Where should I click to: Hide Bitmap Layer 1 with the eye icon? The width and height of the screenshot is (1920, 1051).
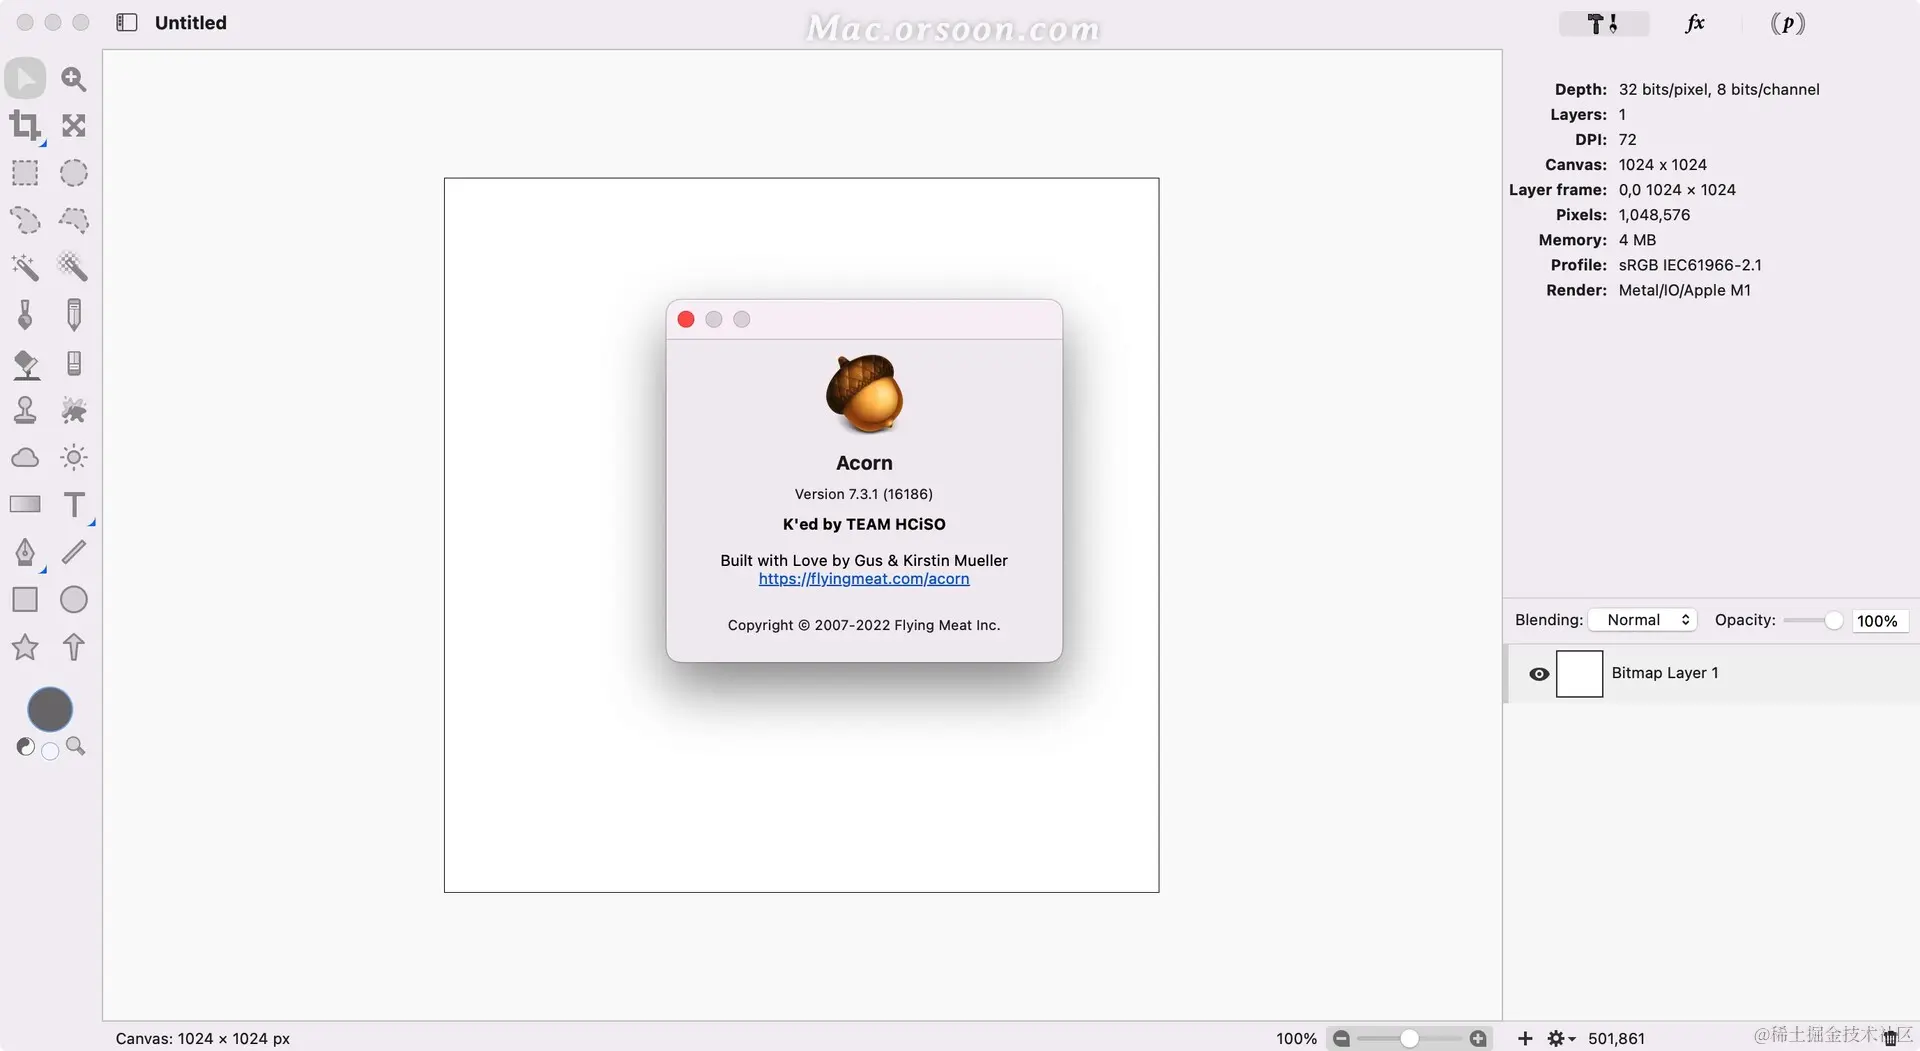[1539, 674]
